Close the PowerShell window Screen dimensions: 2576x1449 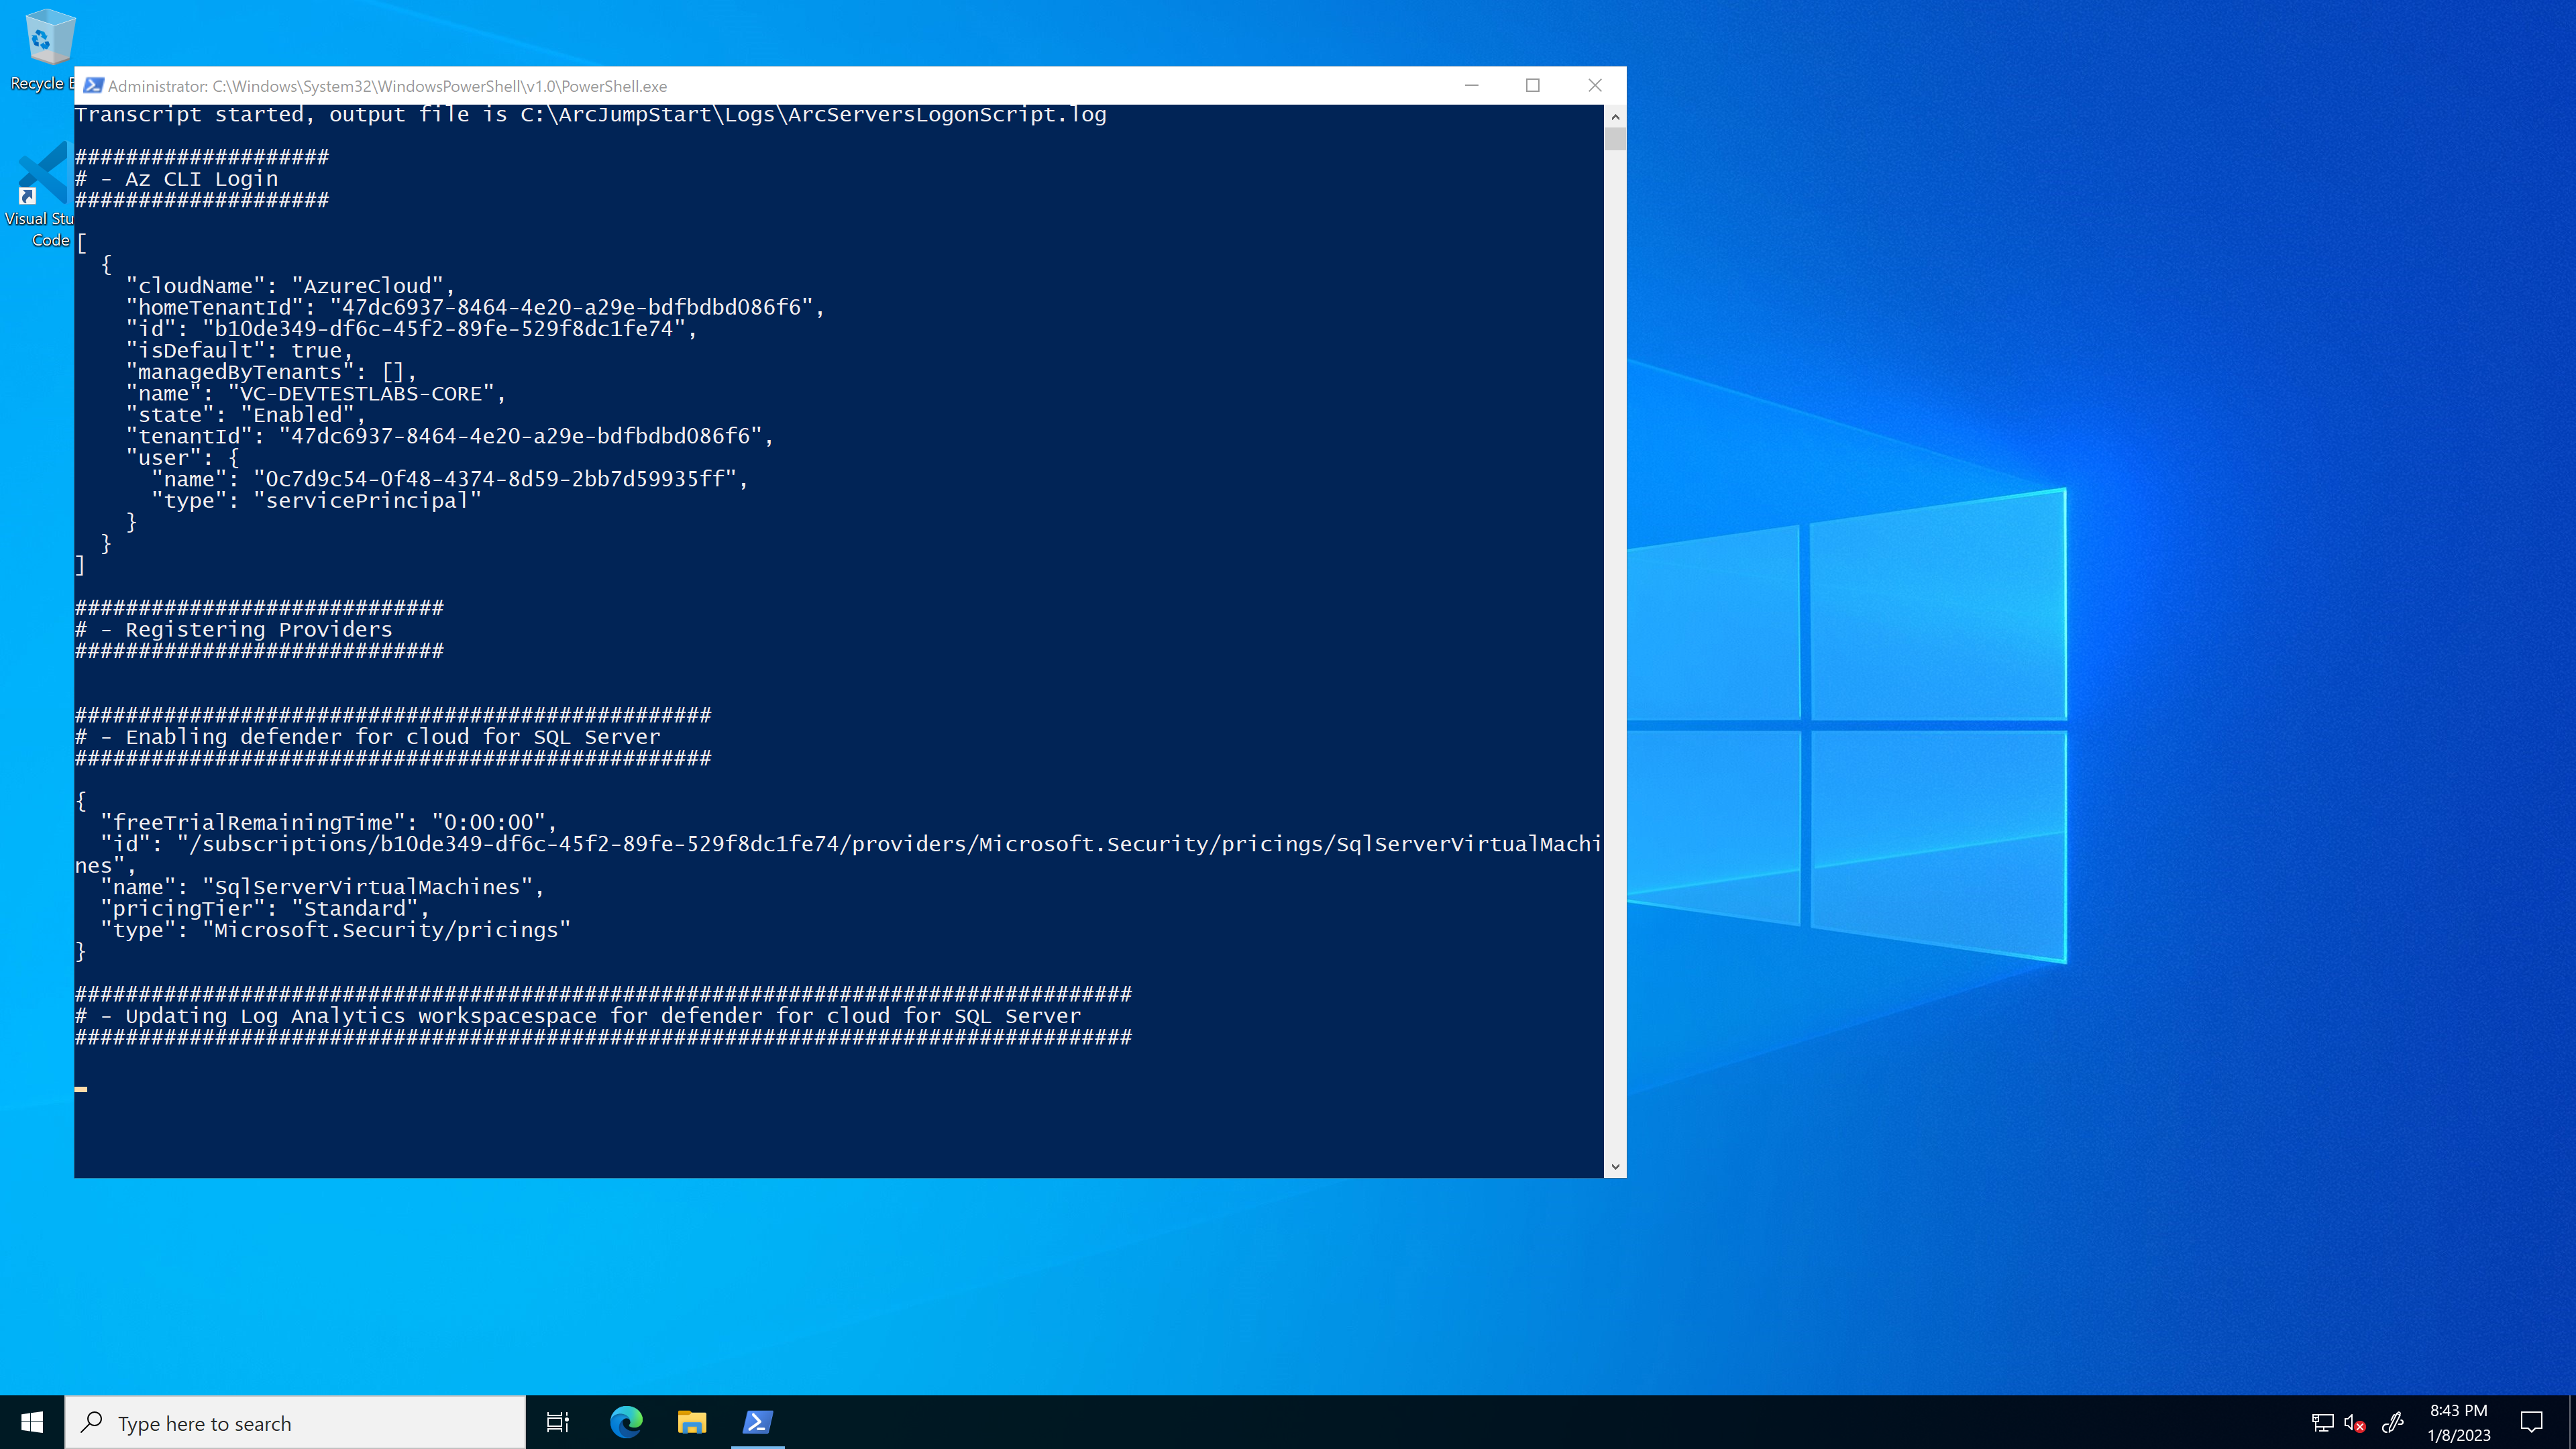tap(1595, 86)
